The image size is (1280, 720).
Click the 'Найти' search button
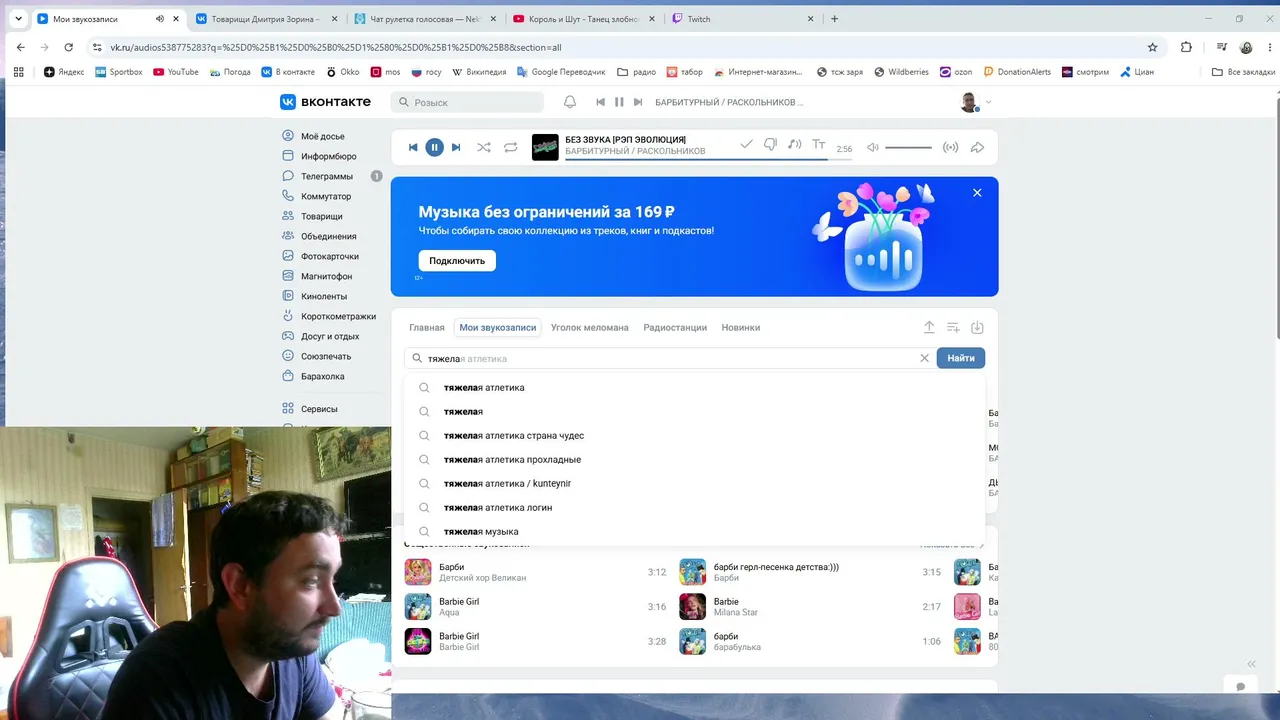[961, 358]
